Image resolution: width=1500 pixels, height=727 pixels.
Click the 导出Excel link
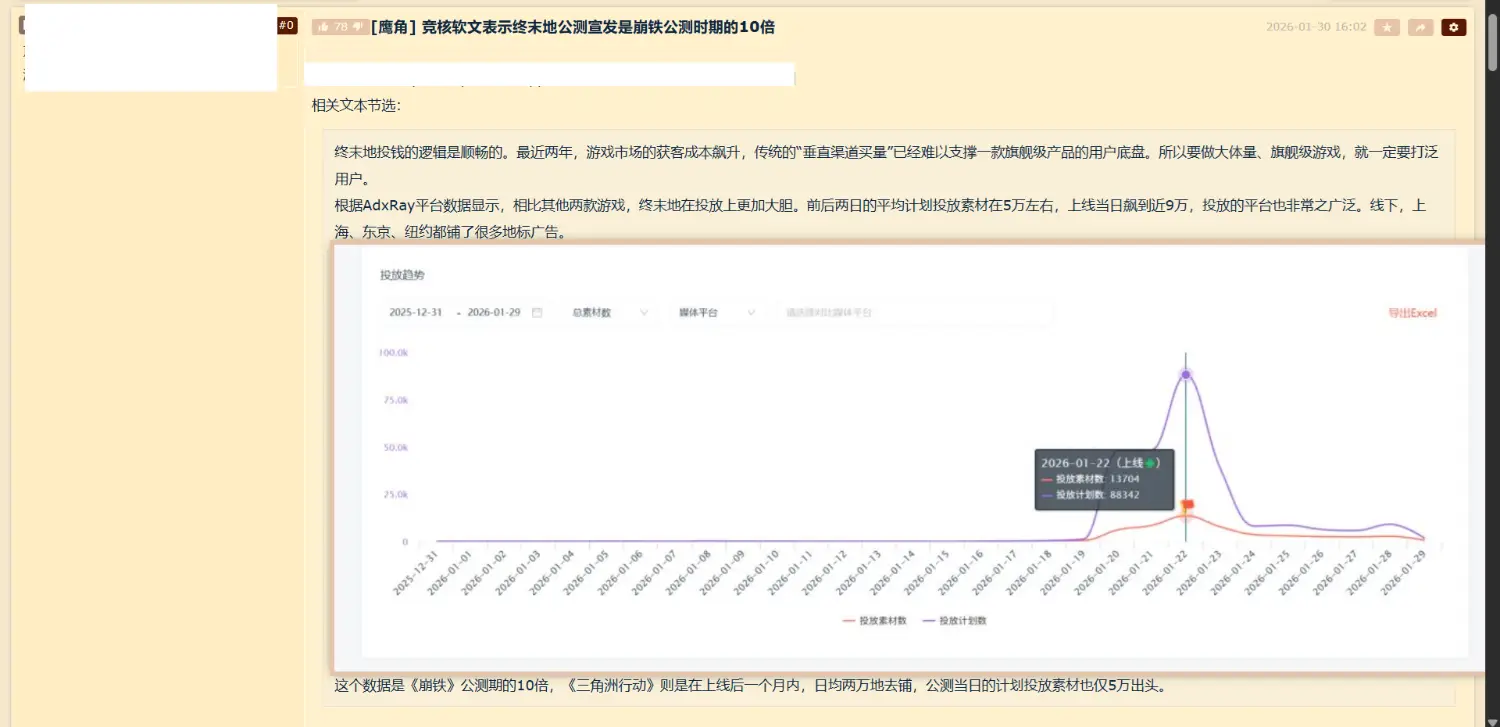[x=1411, y=313]
